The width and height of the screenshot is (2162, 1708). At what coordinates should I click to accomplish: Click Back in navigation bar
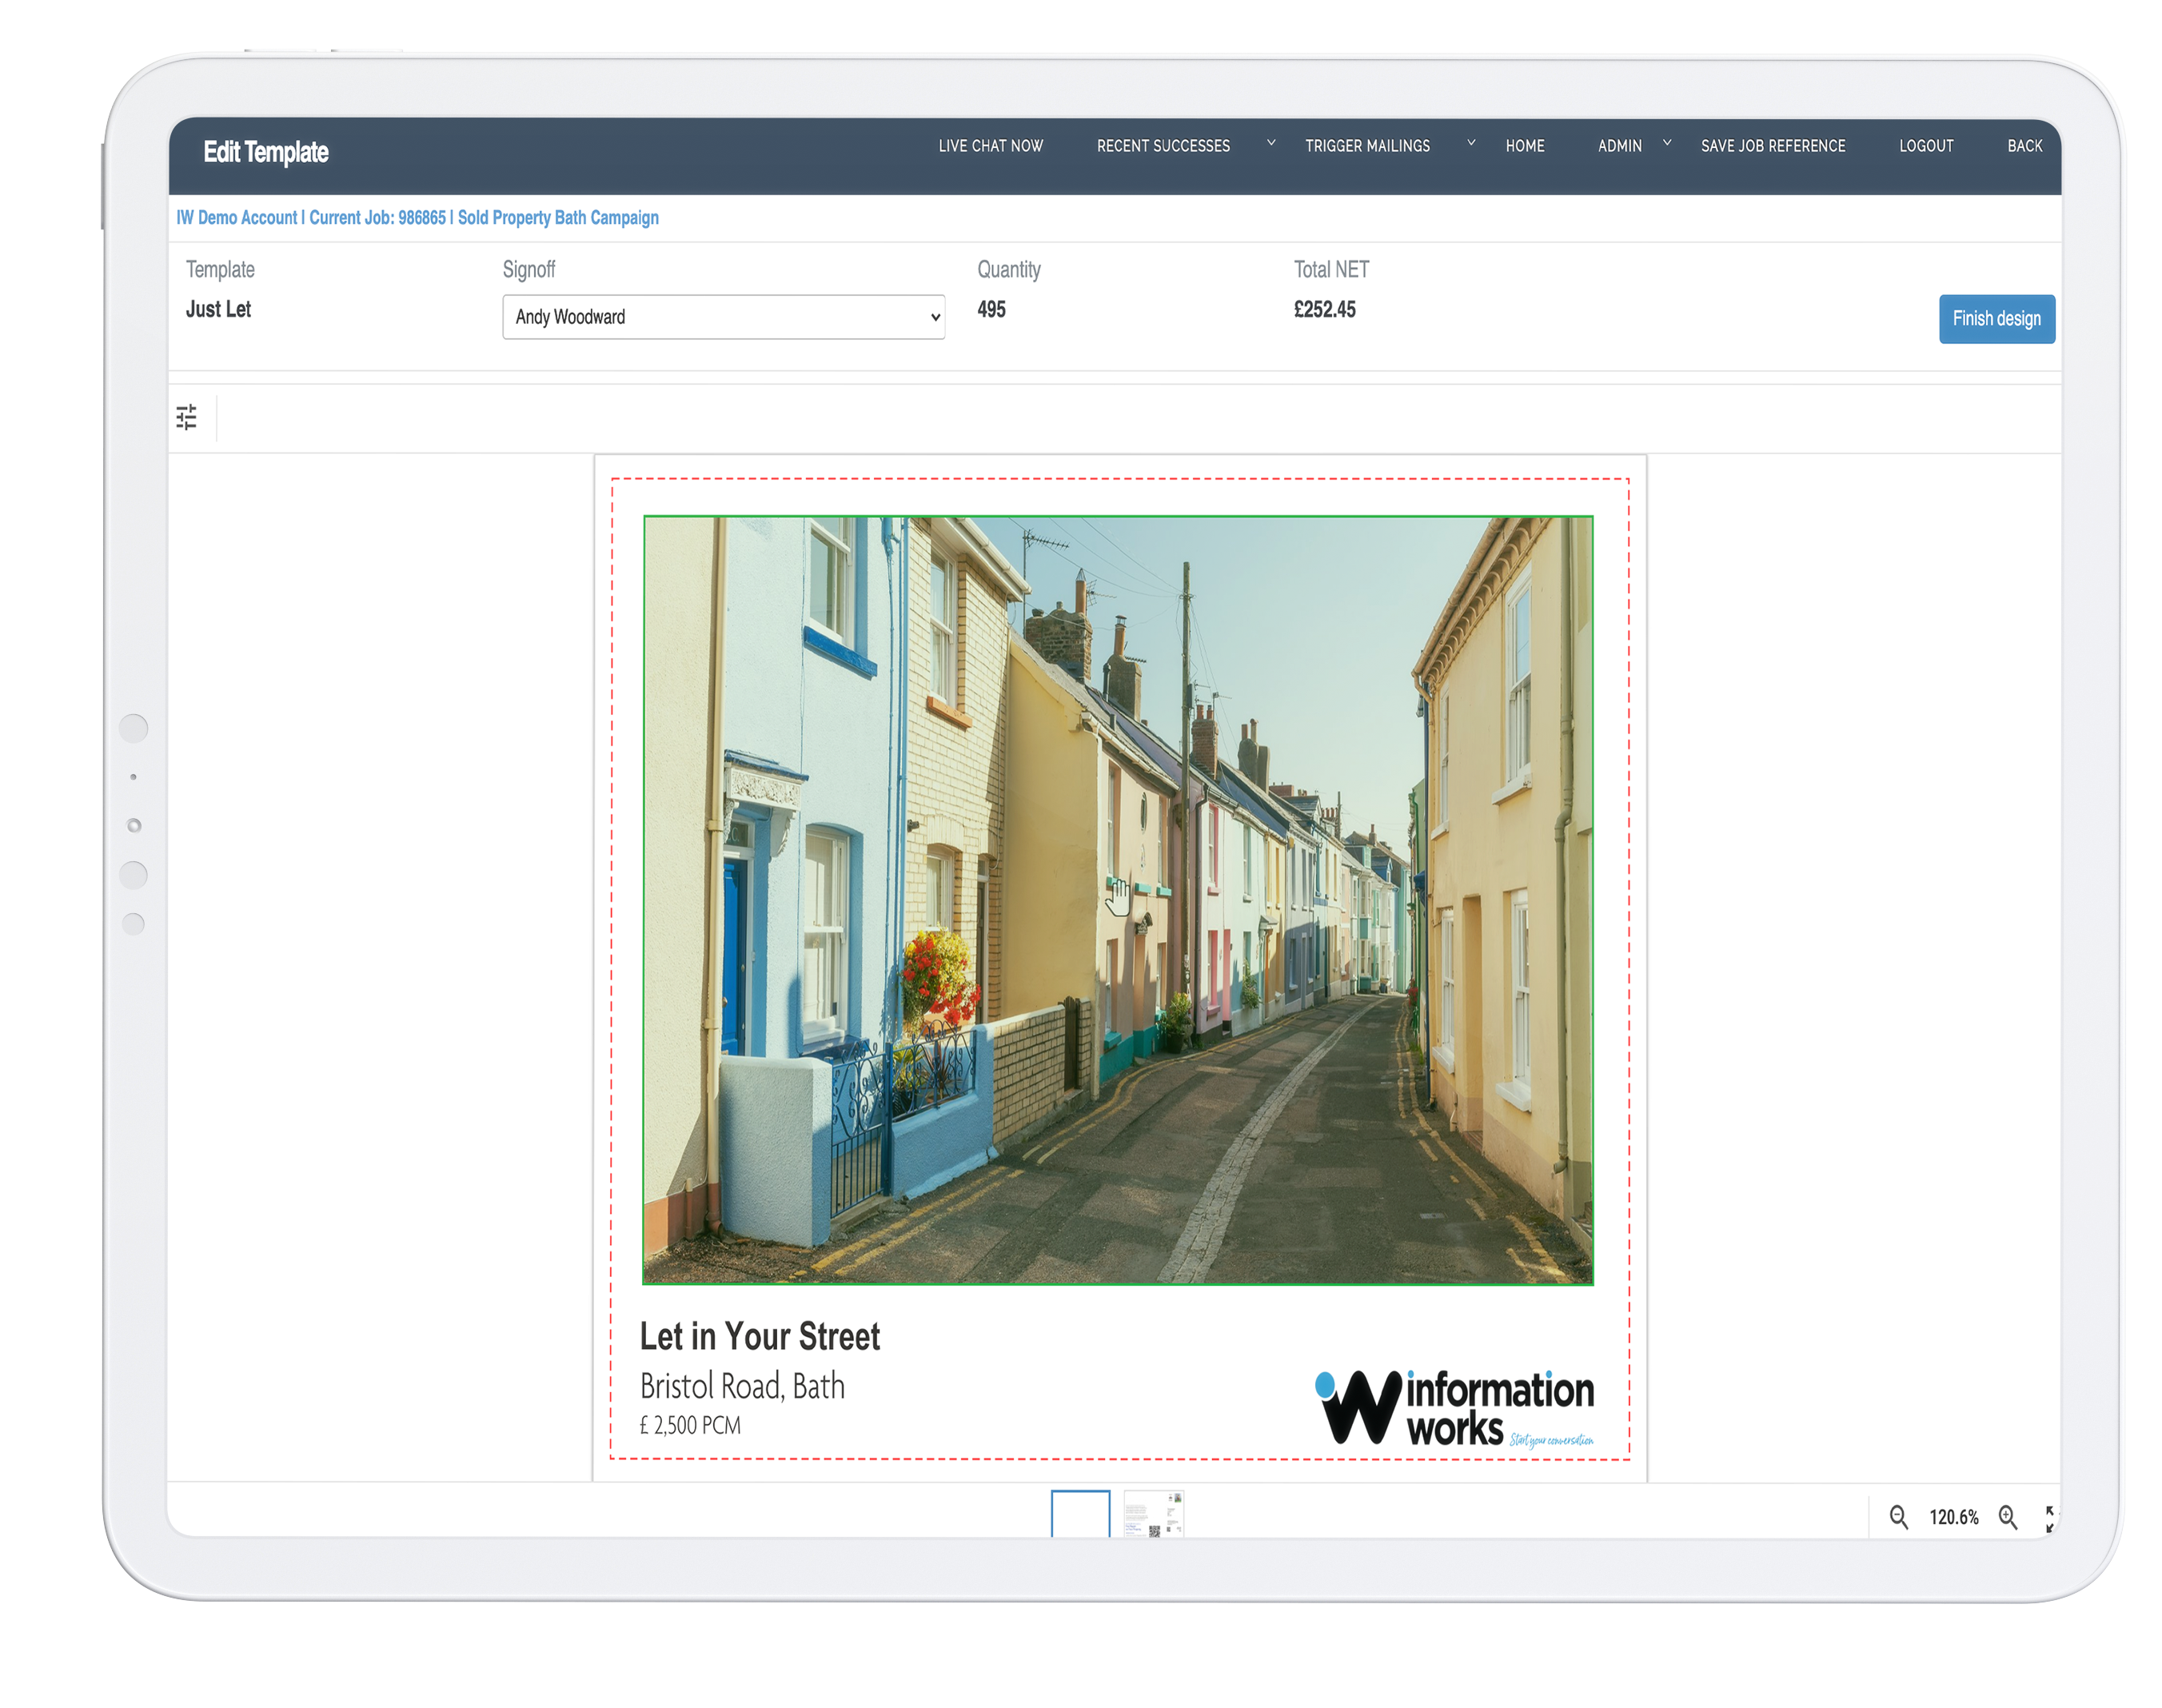coord(2024,146)
